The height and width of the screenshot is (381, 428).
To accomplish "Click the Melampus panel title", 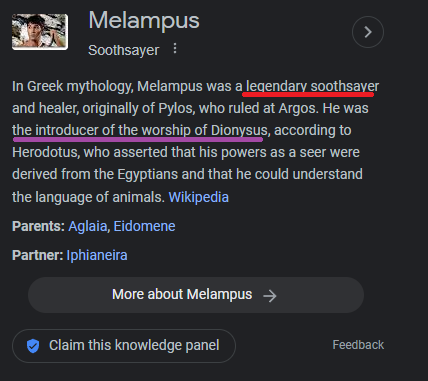I will point(144,21).
